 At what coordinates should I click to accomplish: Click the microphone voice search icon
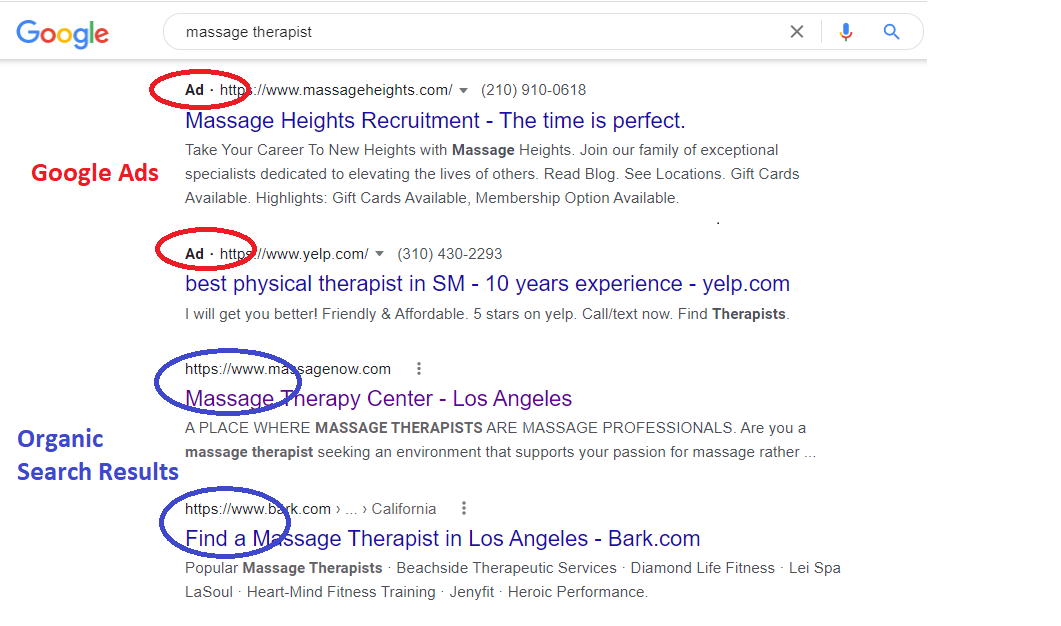click(845, 31)
